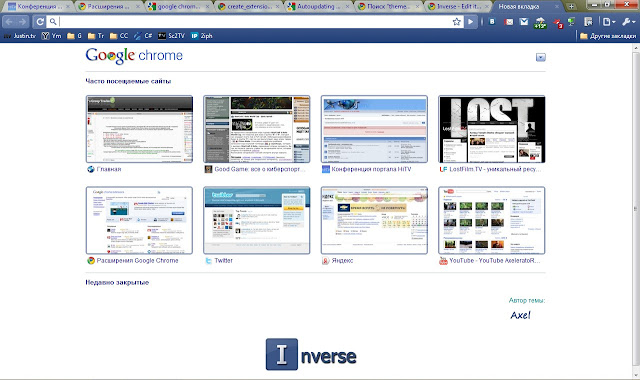Click the Go play-arrow button beside address bar
The image size is (640, 380).
pos(471,22)
